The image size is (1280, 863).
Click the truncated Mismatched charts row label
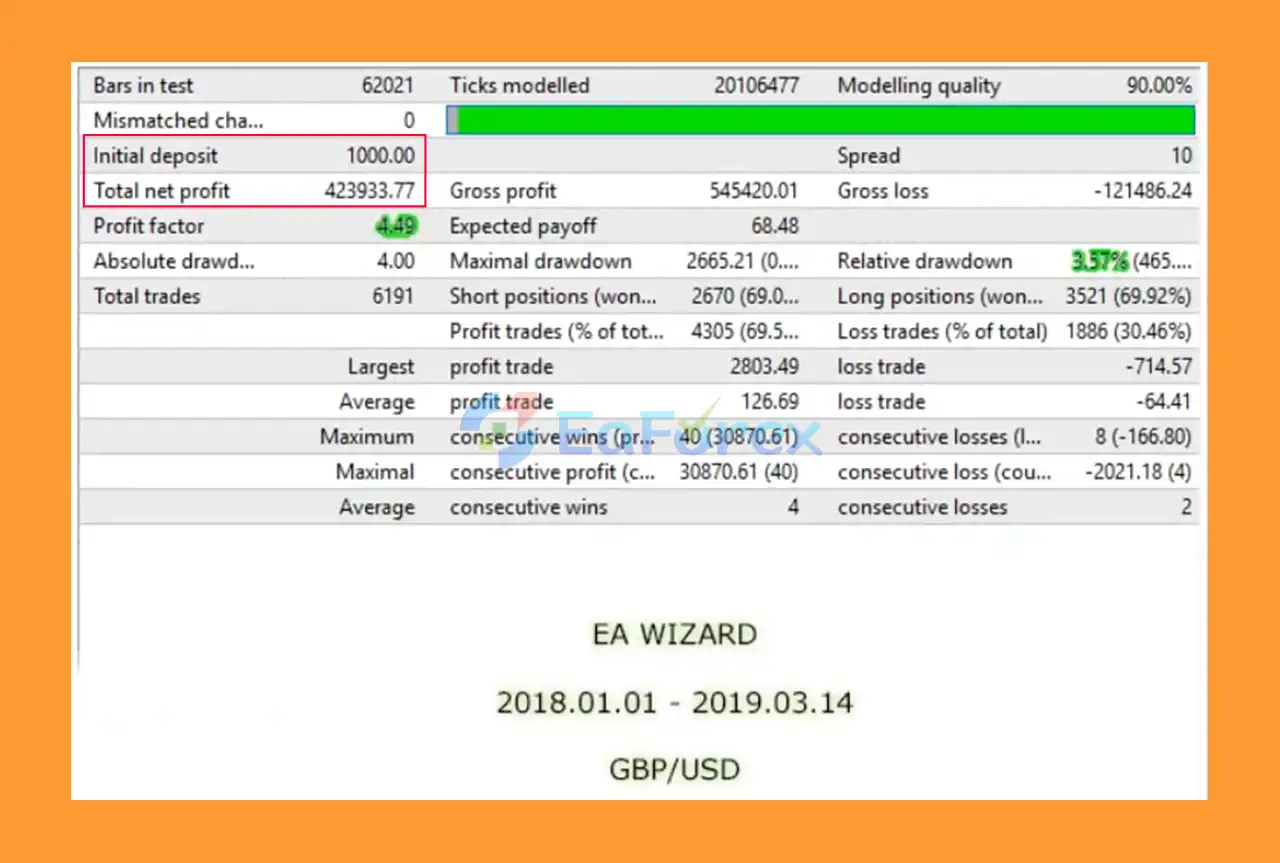[x=178, y=120]
